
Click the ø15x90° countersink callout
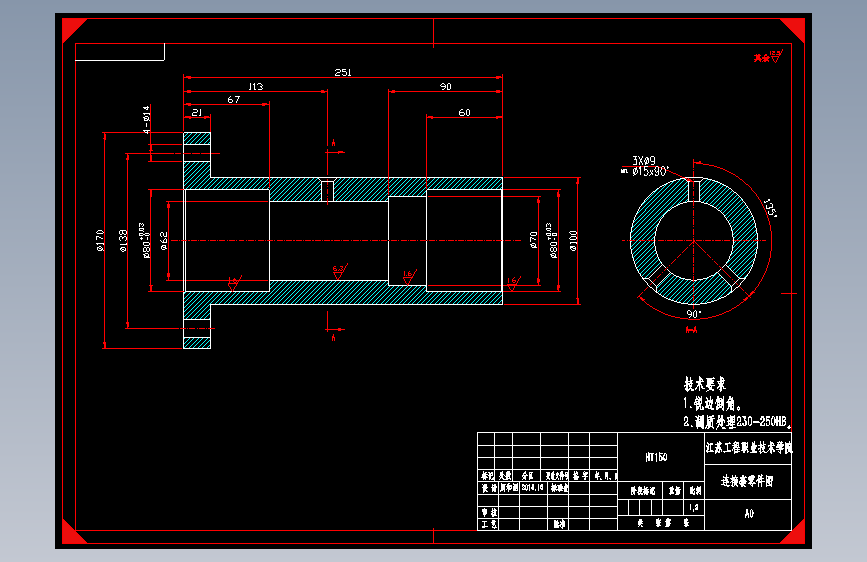coord(650,171)
